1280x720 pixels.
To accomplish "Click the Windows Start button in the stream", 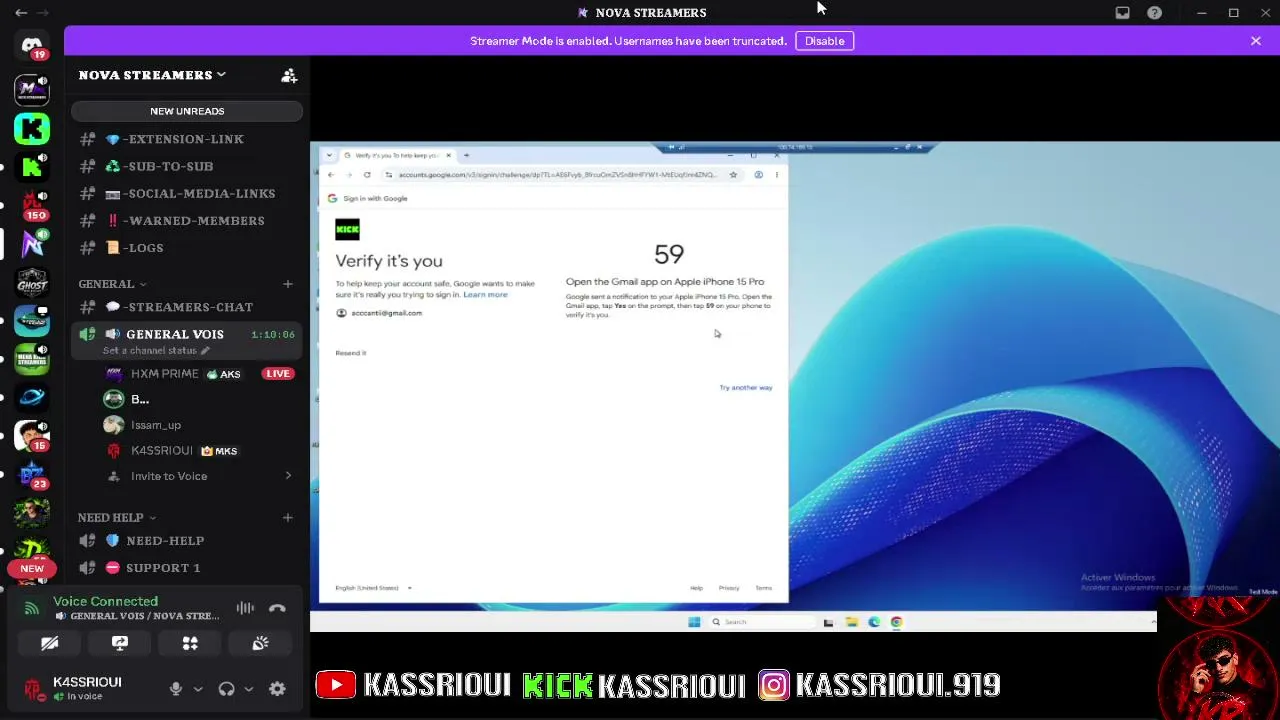I will (x=694, y=622).
